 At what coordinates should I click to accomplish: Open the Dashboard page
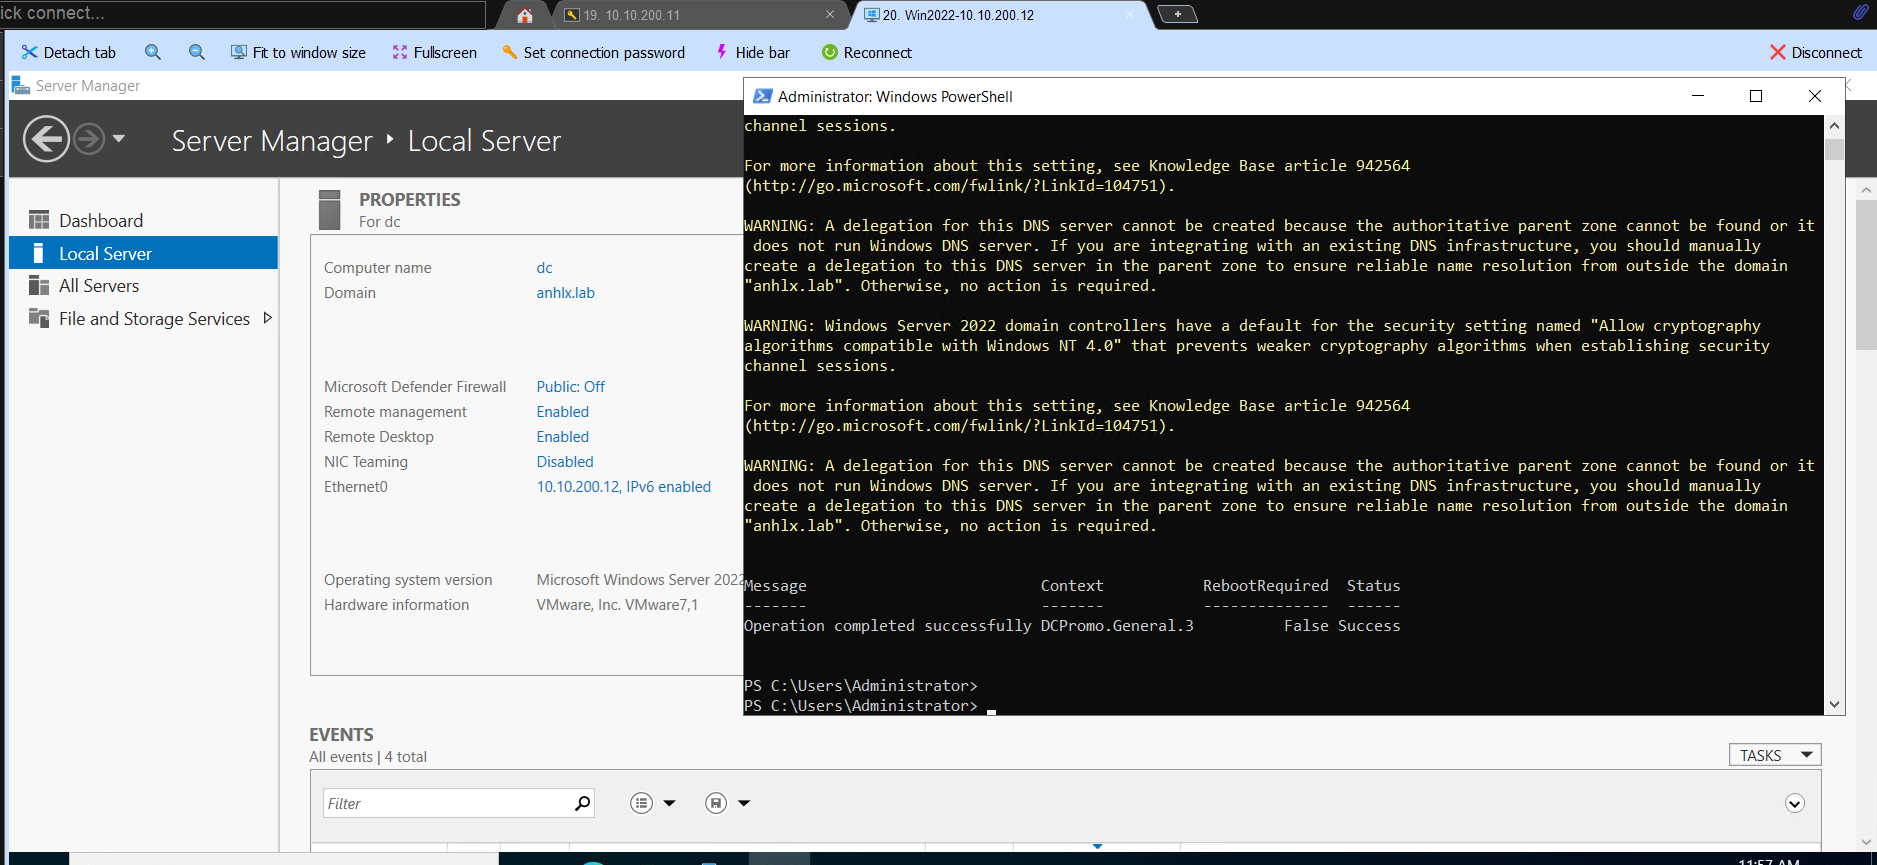pos(100,220)
